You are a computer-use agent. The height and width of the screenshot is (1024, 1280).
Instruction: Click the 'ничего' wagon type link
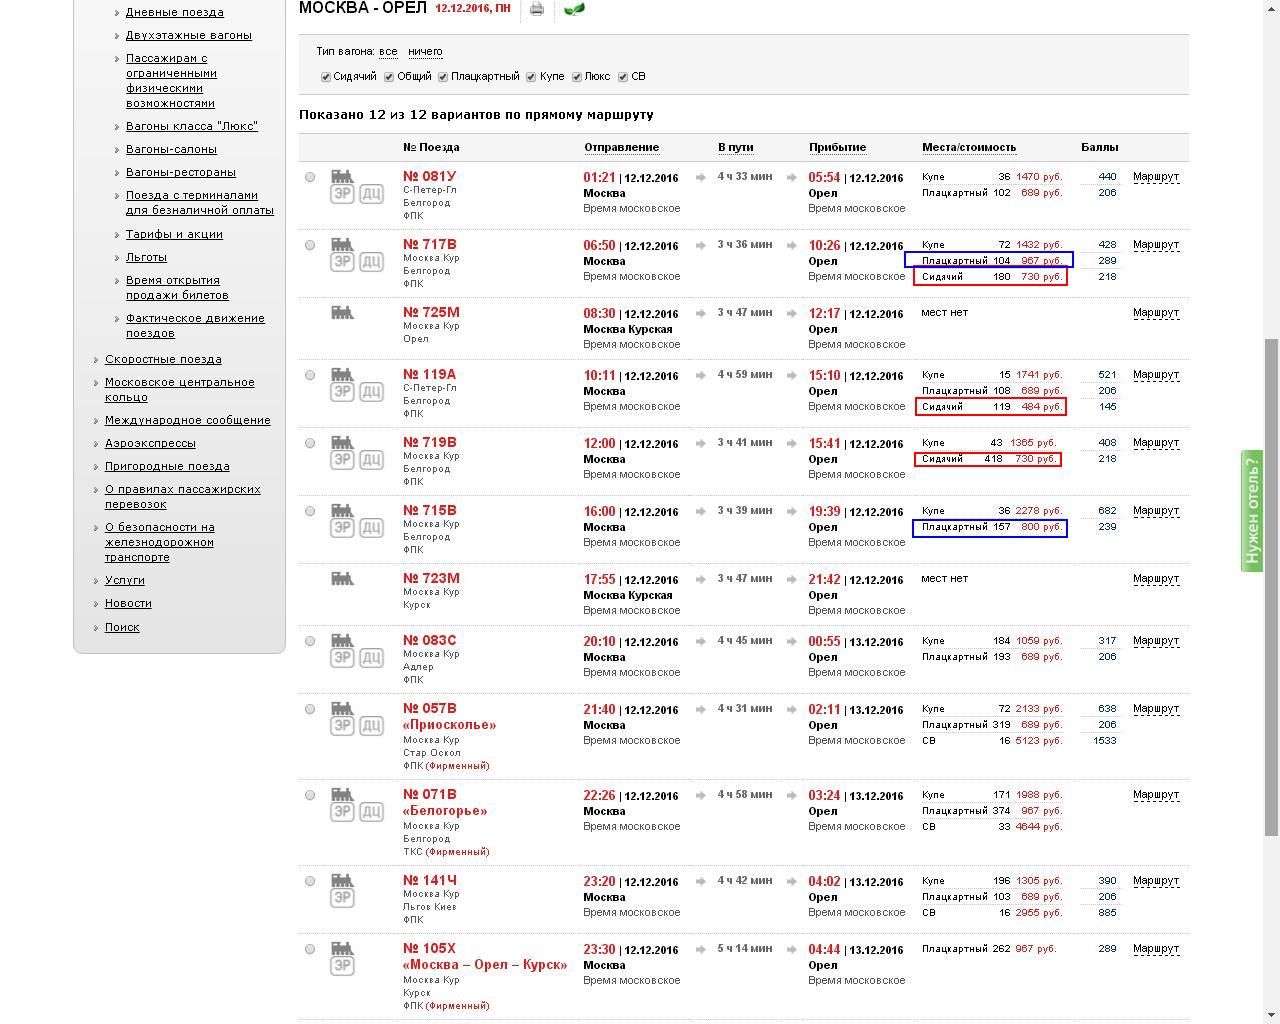click(x=425, y=51)
